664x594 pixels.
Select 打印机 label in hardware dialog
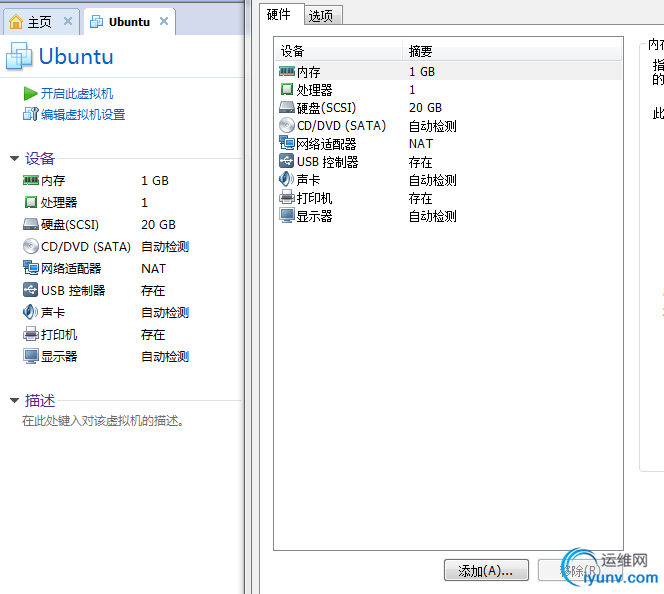coord(314,198)
